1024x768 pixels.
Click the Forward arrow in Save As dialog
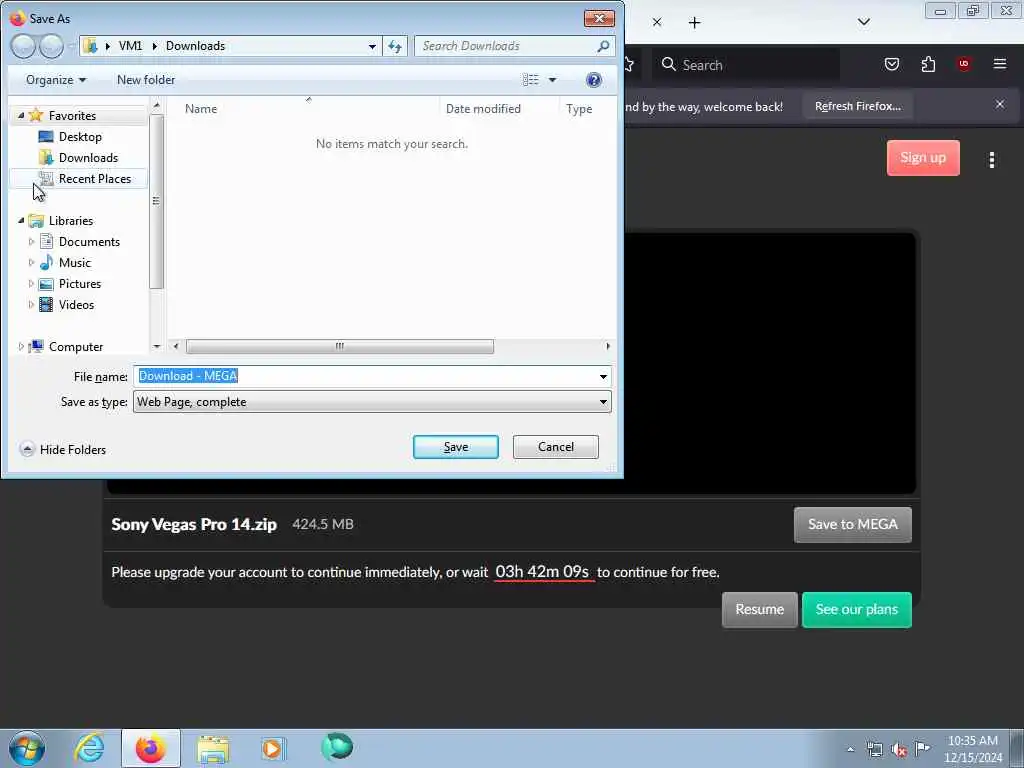point(52,46)
